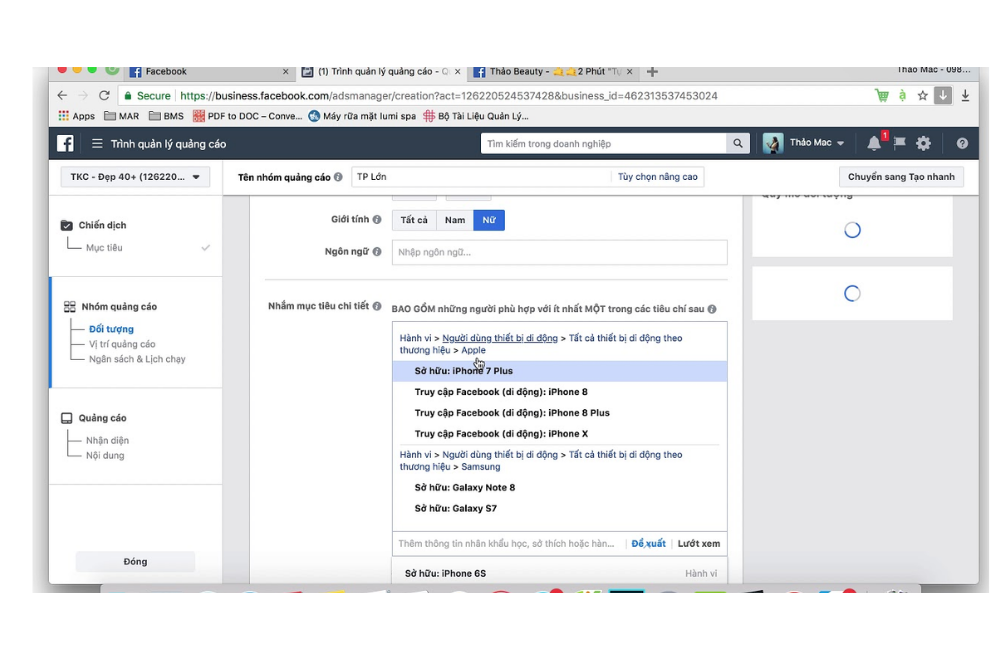The image size is (1000, 670).
Task: Expand the TKC - Đẹp 40+ account dropdown
Action: (x=135, y=177)
